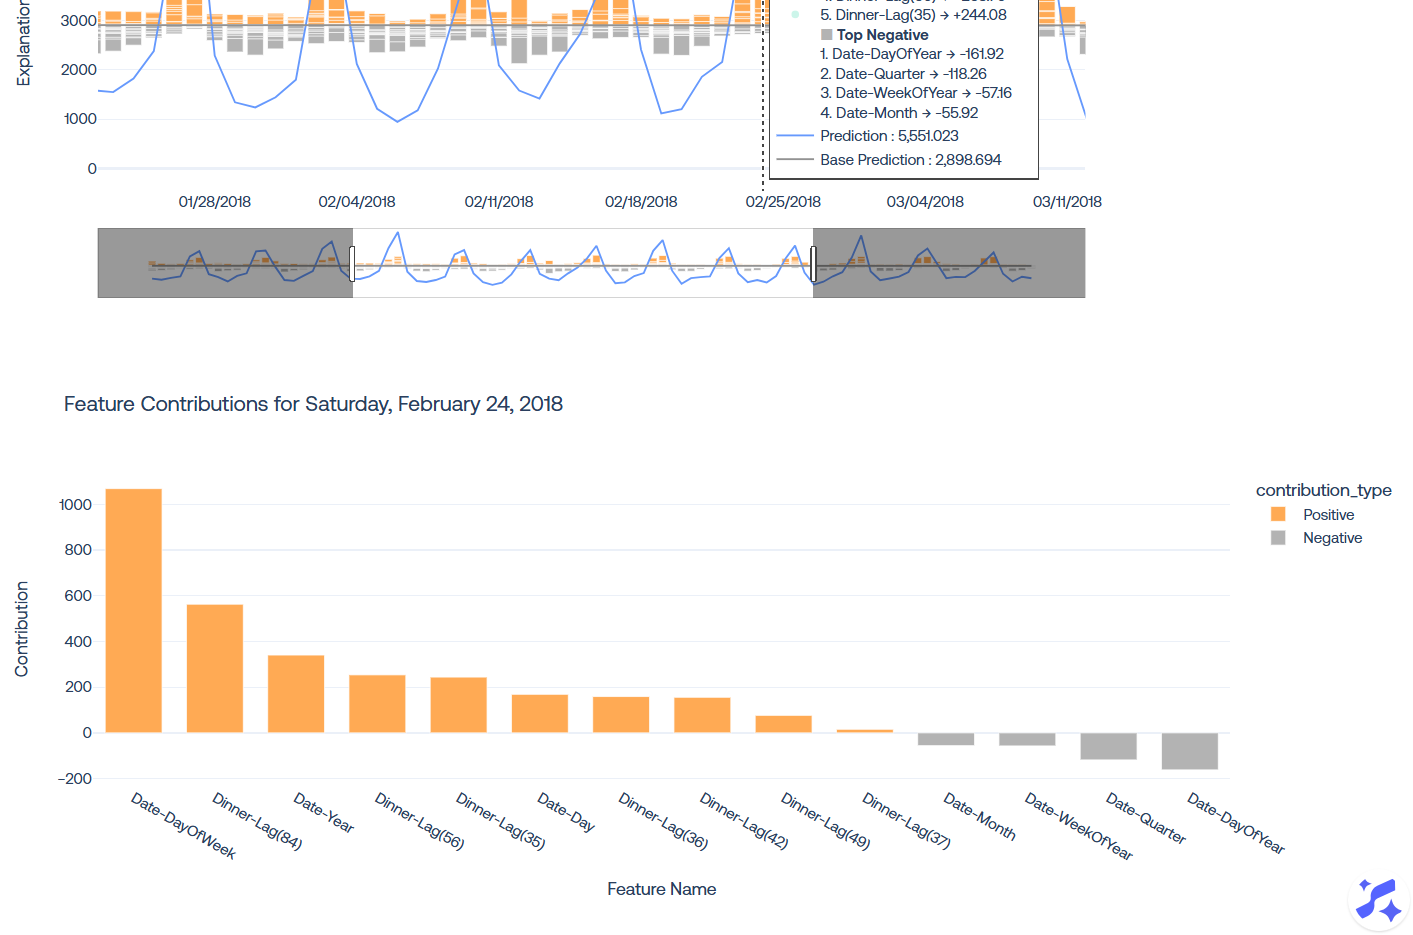This screenshot has width=1413, height=935.
Task: Click the gray Date-DayOfYear bar
Action: click(1189, 751)
